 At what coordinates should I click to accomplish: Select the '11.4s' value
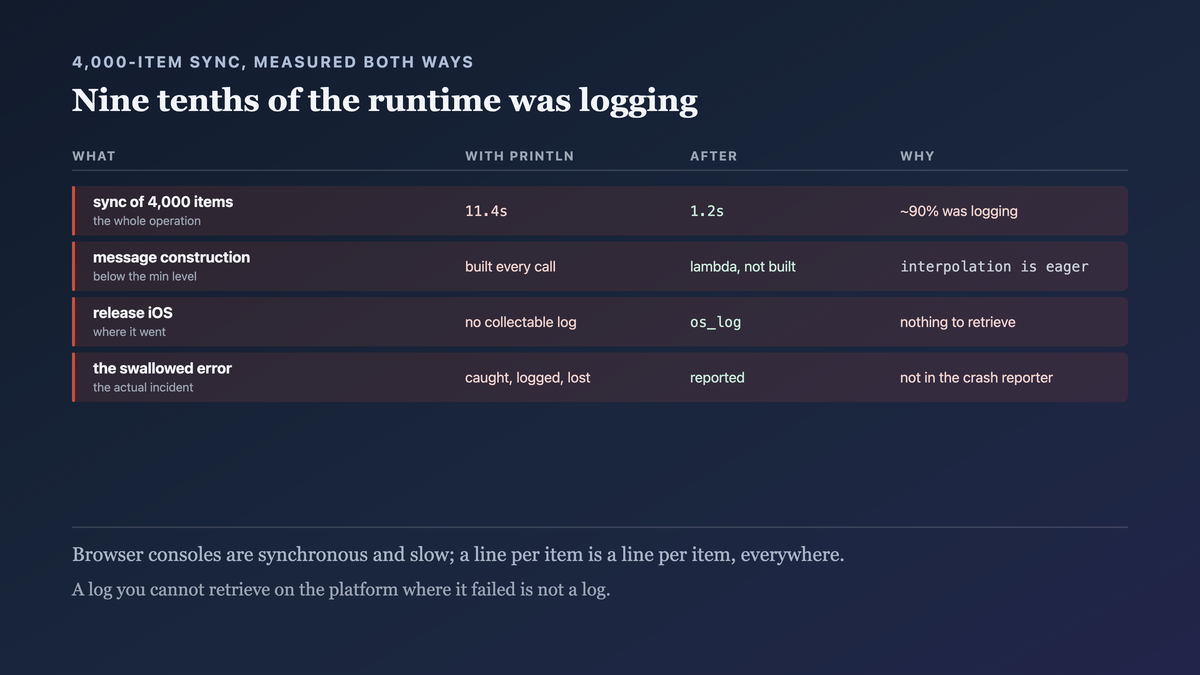coord(486,211)
